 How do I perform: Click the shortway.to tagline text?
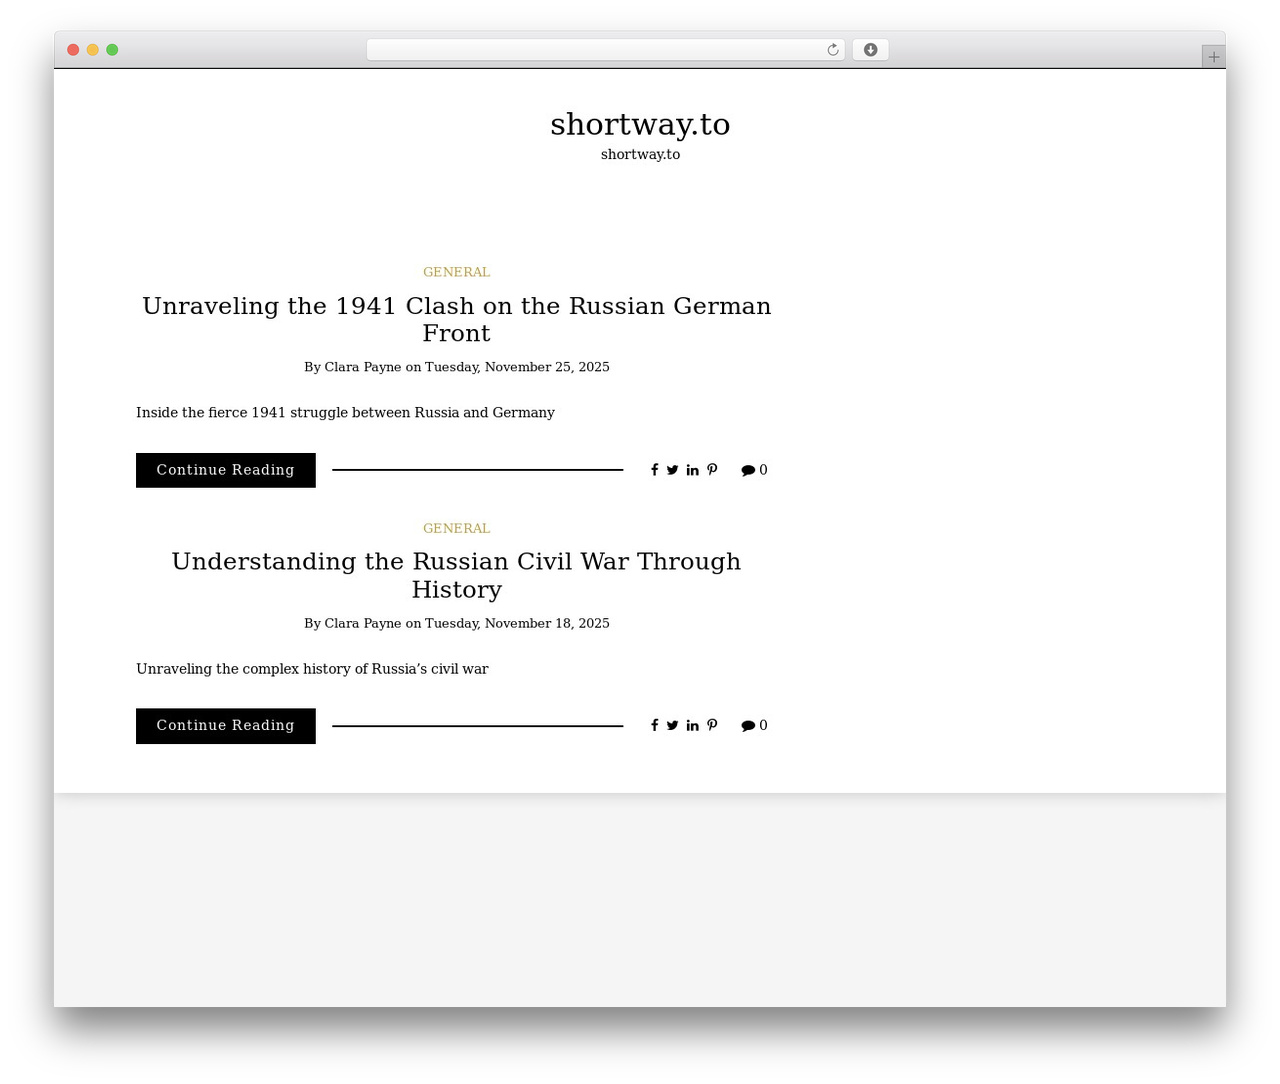click(x=640, y=154)
